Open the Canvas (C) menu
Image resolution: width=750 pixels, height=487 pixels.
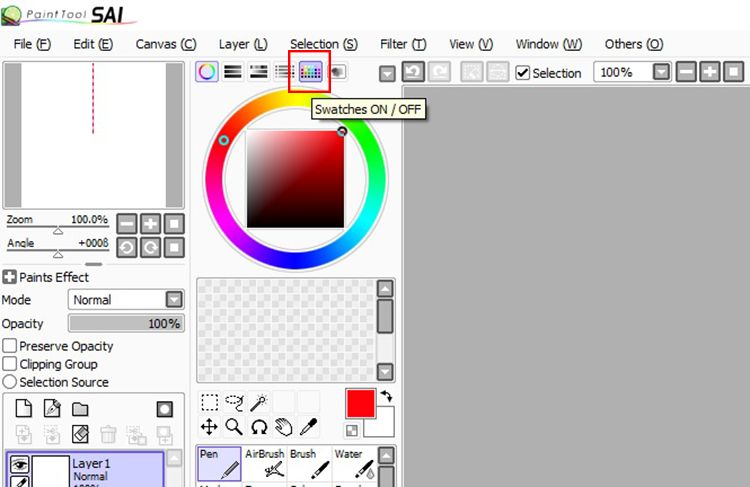point(166,44)
